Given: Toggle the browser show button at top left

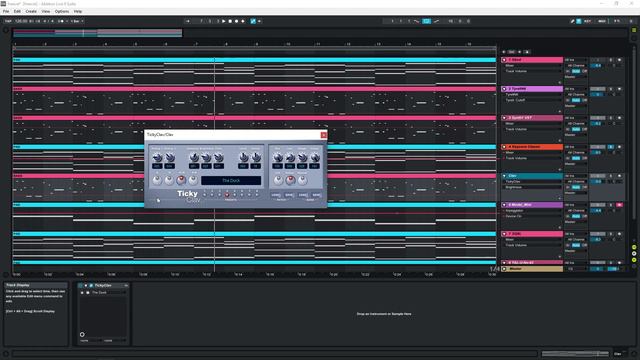Looking at the screenshot, I should pos(6,30).
